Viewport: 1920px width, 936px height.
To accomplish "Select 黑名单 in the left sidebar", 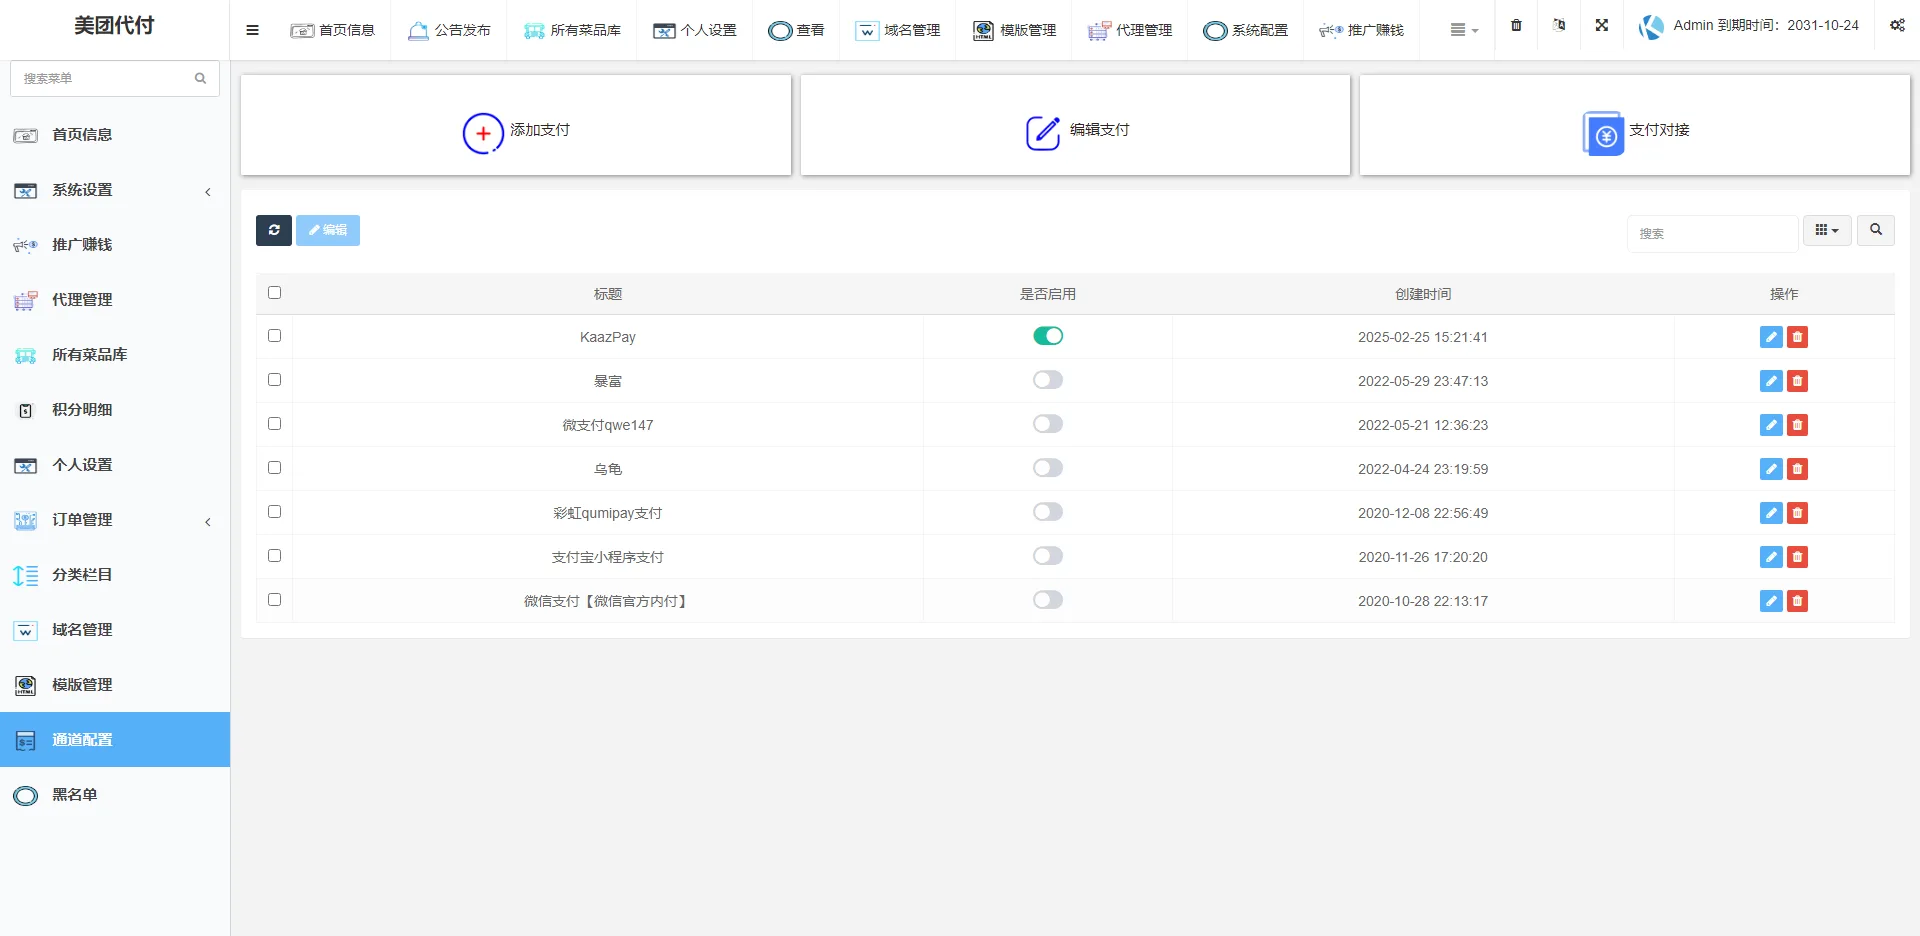I will click(75, 795).
